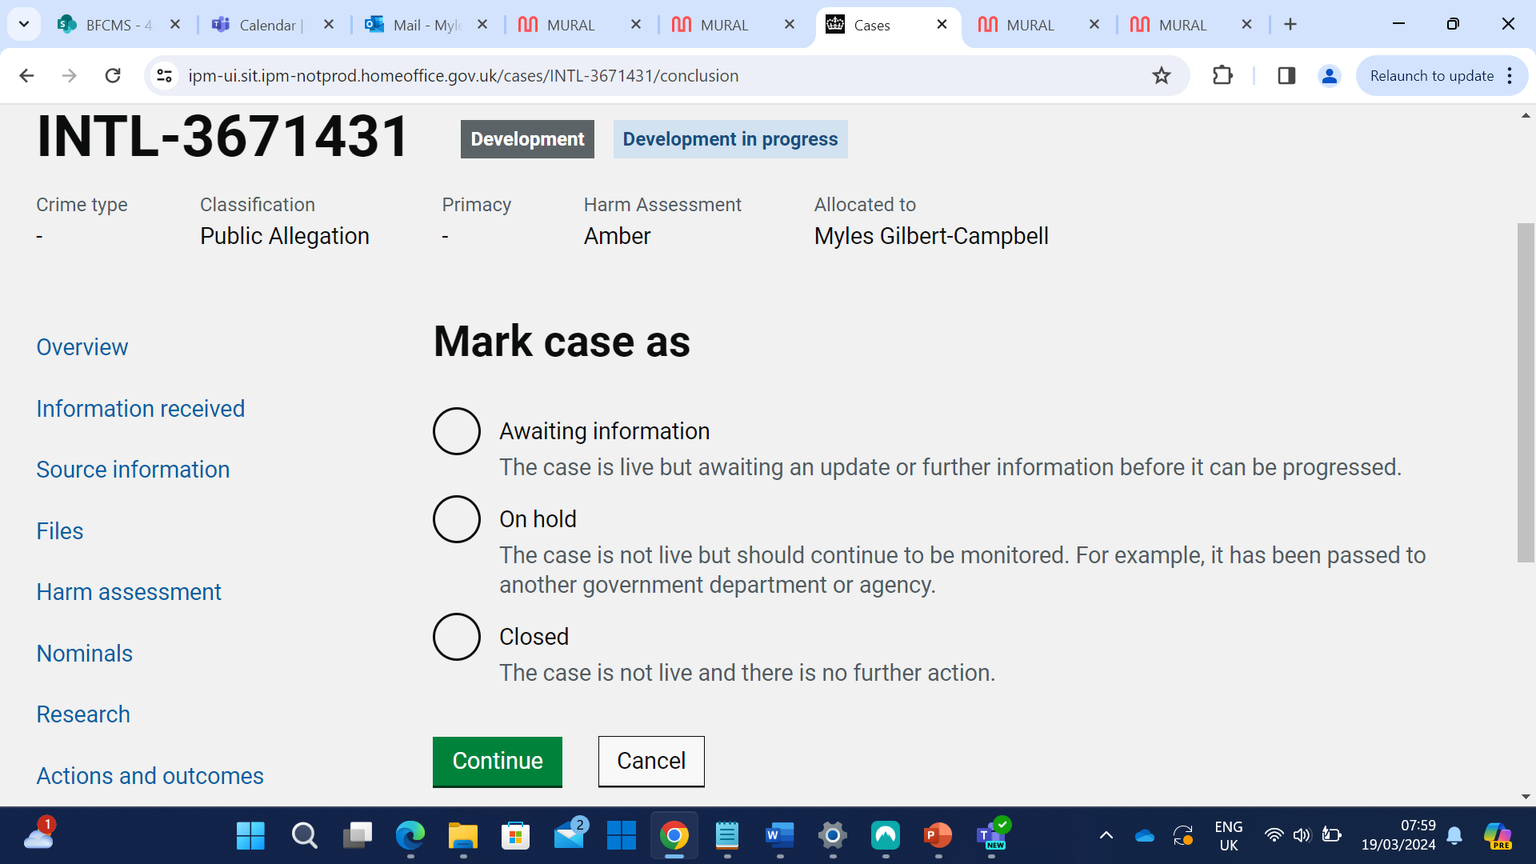Open the Files sidebar link
Screen dimensions: 1536x864
click(x=60, y=531)
